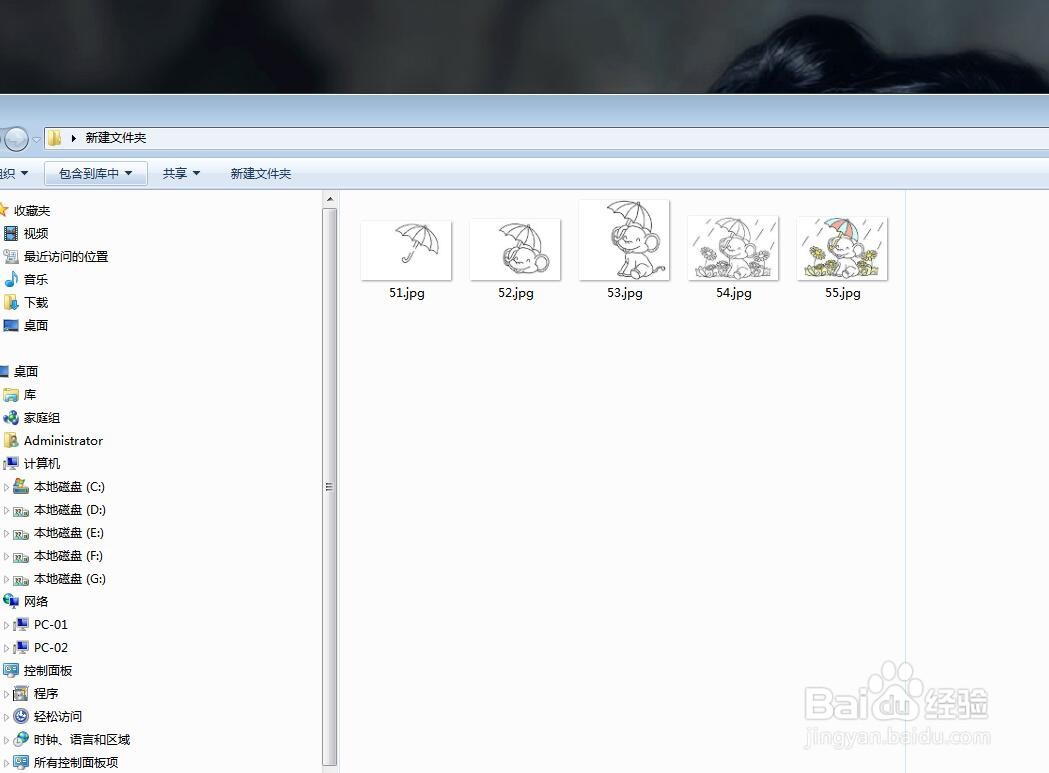Expand PC-01 in the navigation pane
Image resolution: width=1049 pixels, height=773 pixels.
pos(8,624)
